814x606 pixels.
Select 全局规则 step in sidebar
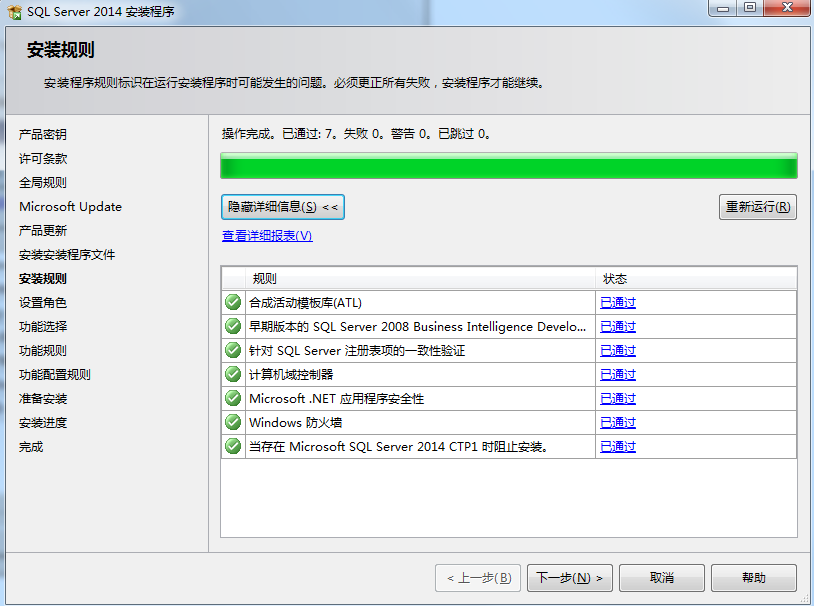[43, 182]
